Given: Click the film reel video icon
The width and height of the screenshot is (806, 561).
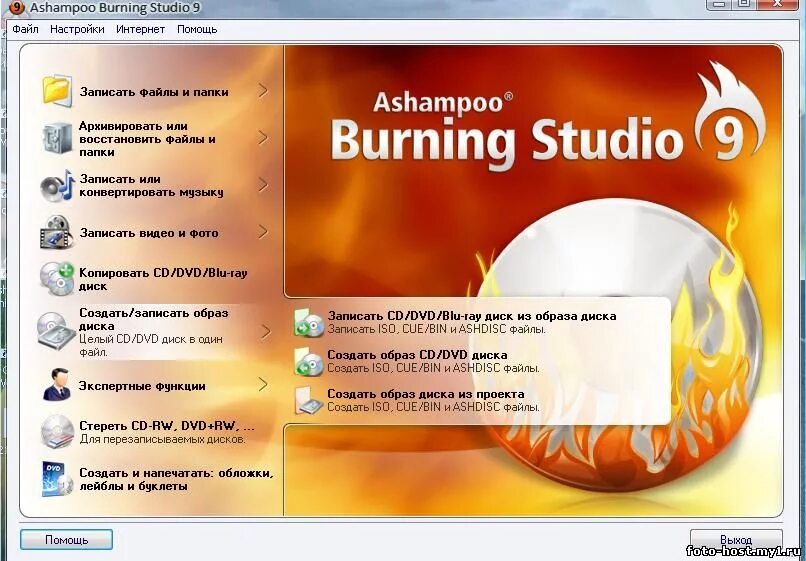Looking at the screenshot, I should (57, 232).
